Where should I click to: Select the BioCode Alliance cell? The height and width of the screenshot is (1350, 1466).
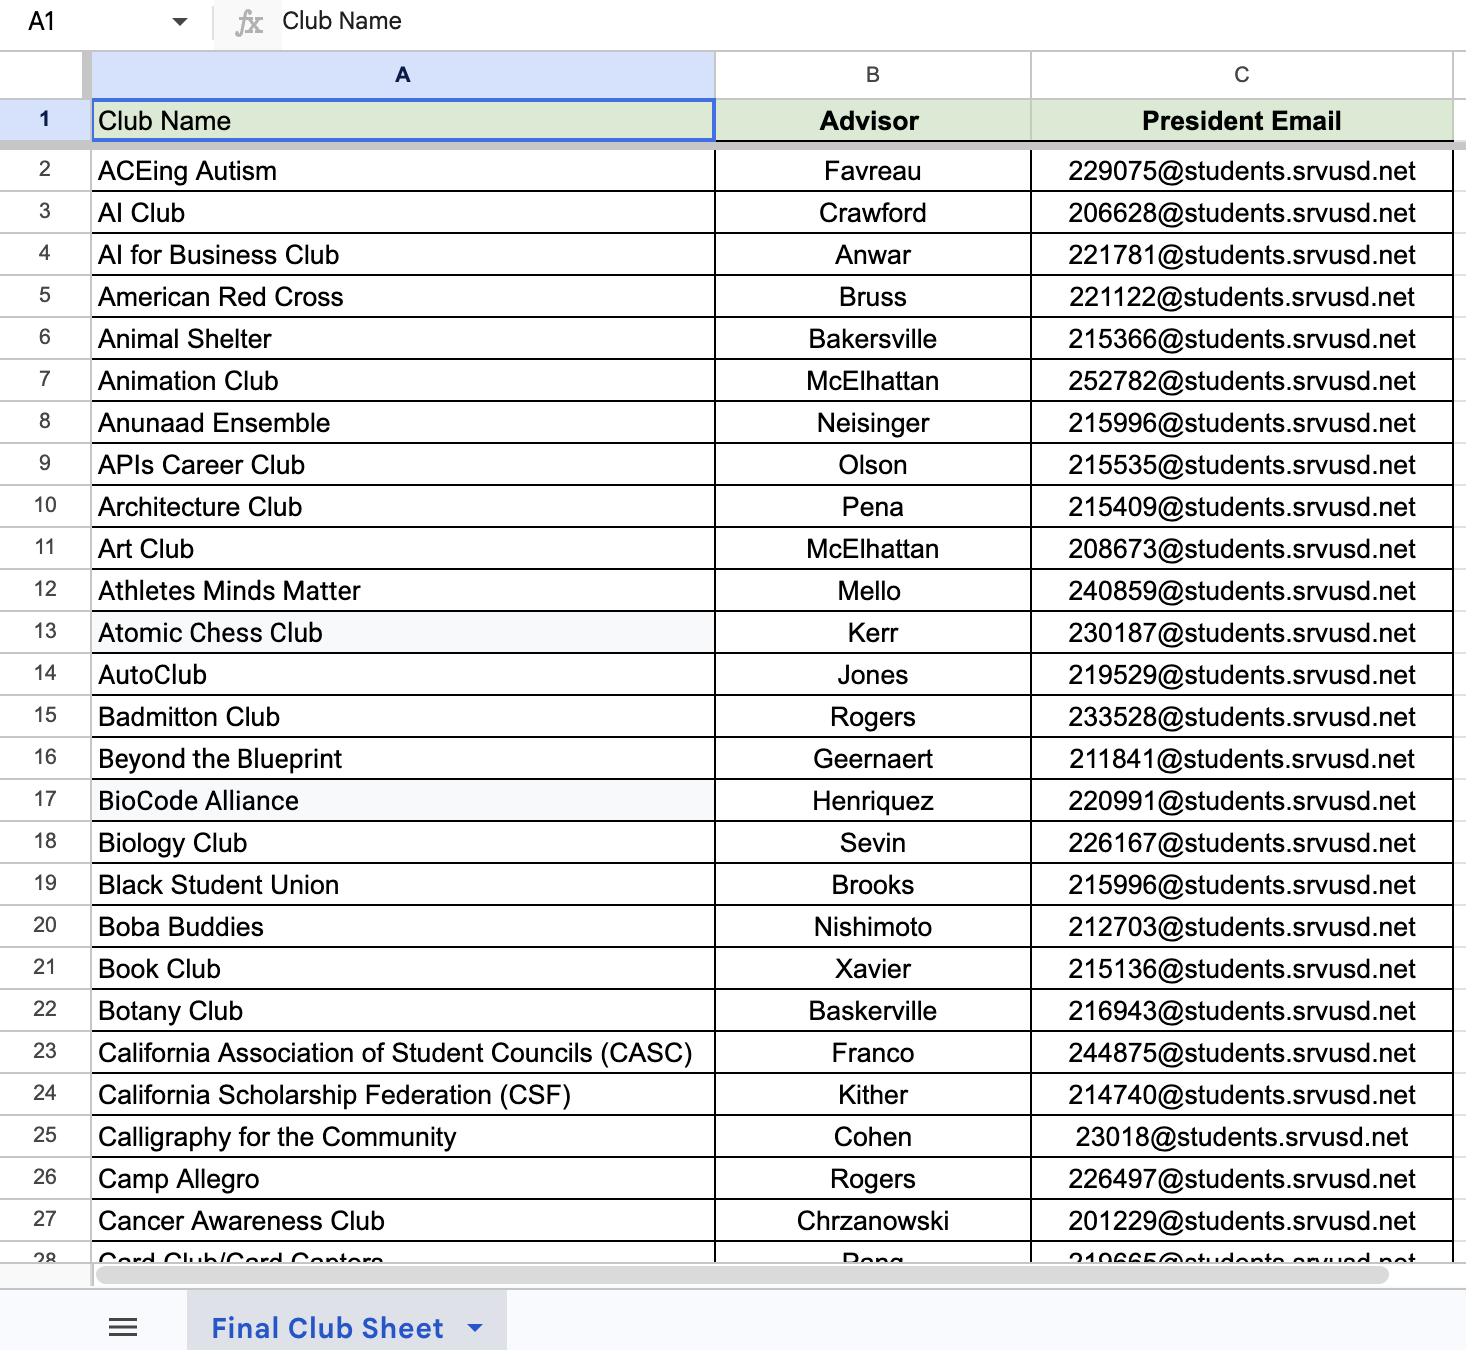(x=403, y=801)
